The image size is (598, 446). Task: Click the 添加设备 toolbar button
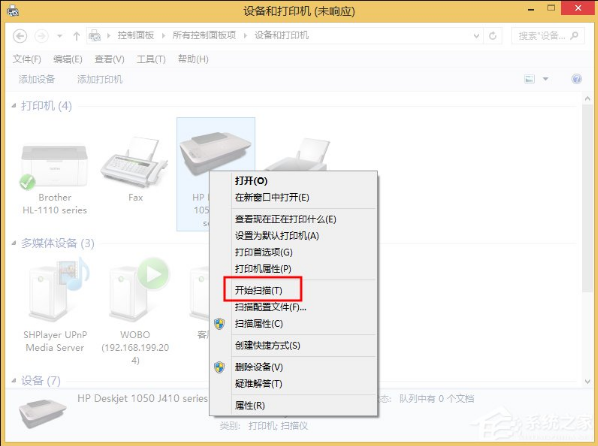coord(37,79)
